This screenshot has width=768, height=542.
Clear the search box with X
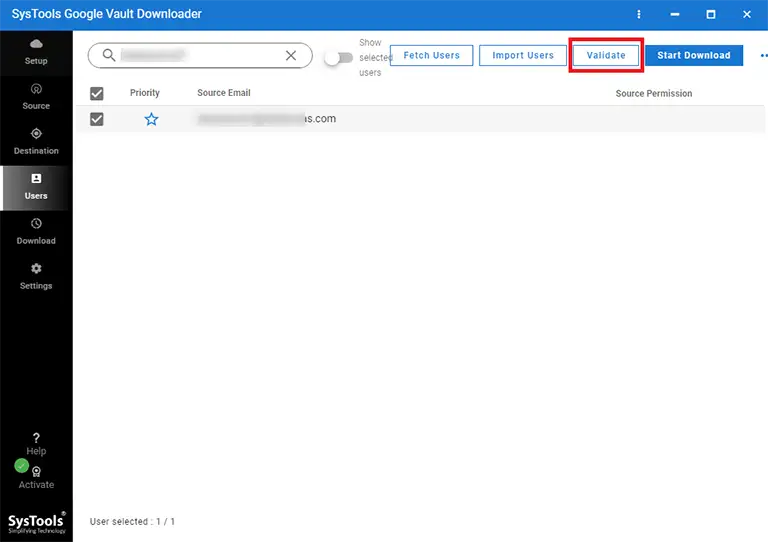point(291,55)
